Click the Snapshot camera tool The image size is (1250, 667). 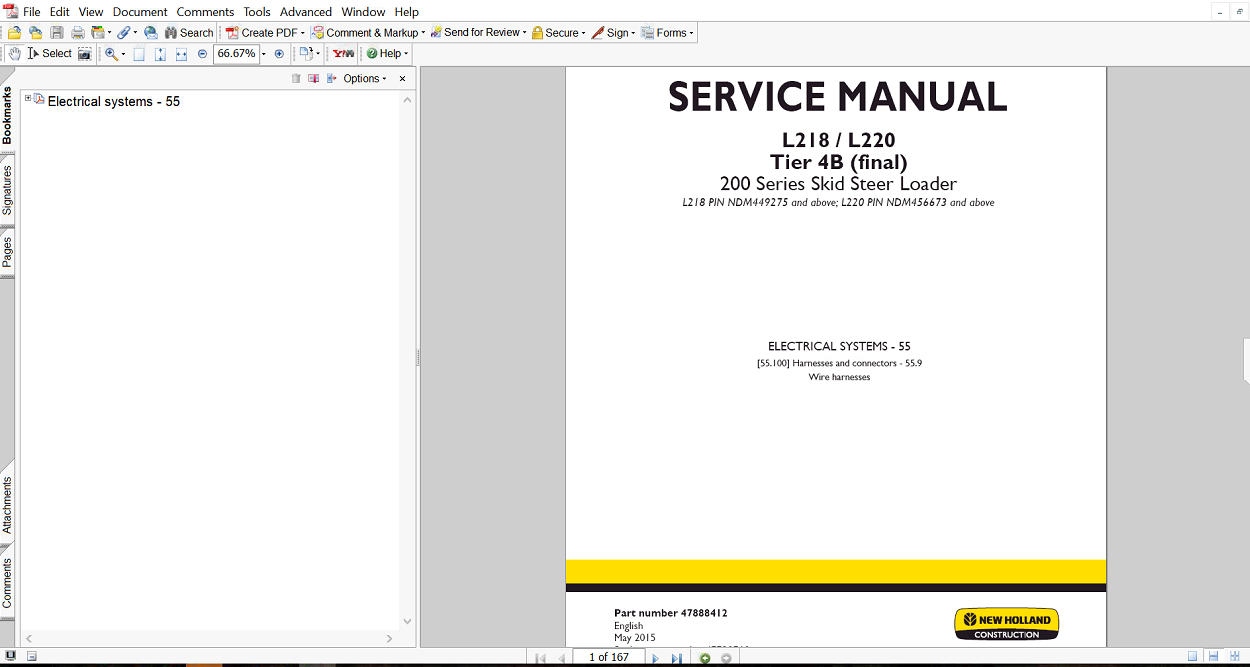pos(85,54)
